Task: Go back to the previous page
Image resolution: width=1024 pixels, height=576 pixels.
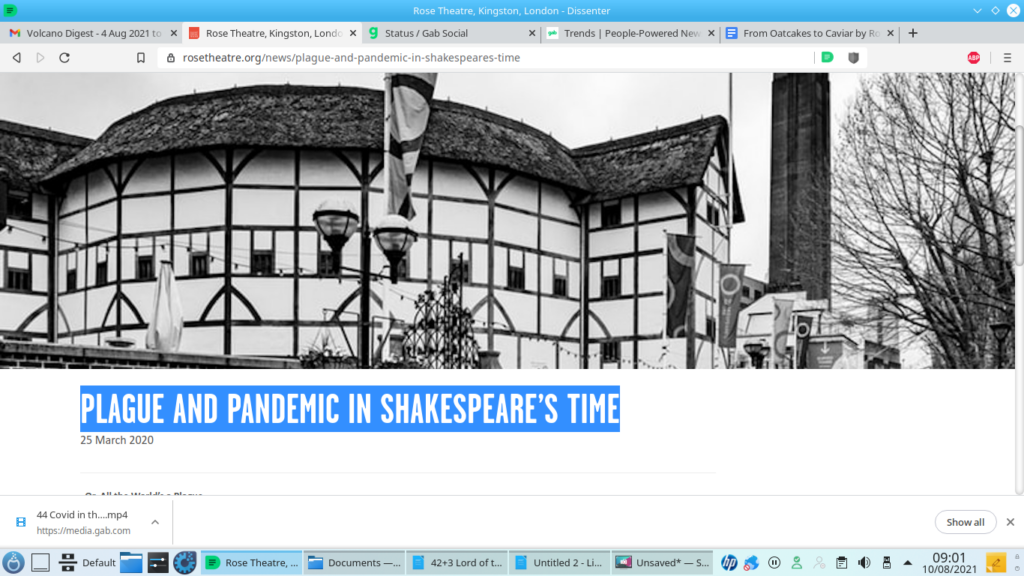Action: pyautogui.click(x=17, y=57)
